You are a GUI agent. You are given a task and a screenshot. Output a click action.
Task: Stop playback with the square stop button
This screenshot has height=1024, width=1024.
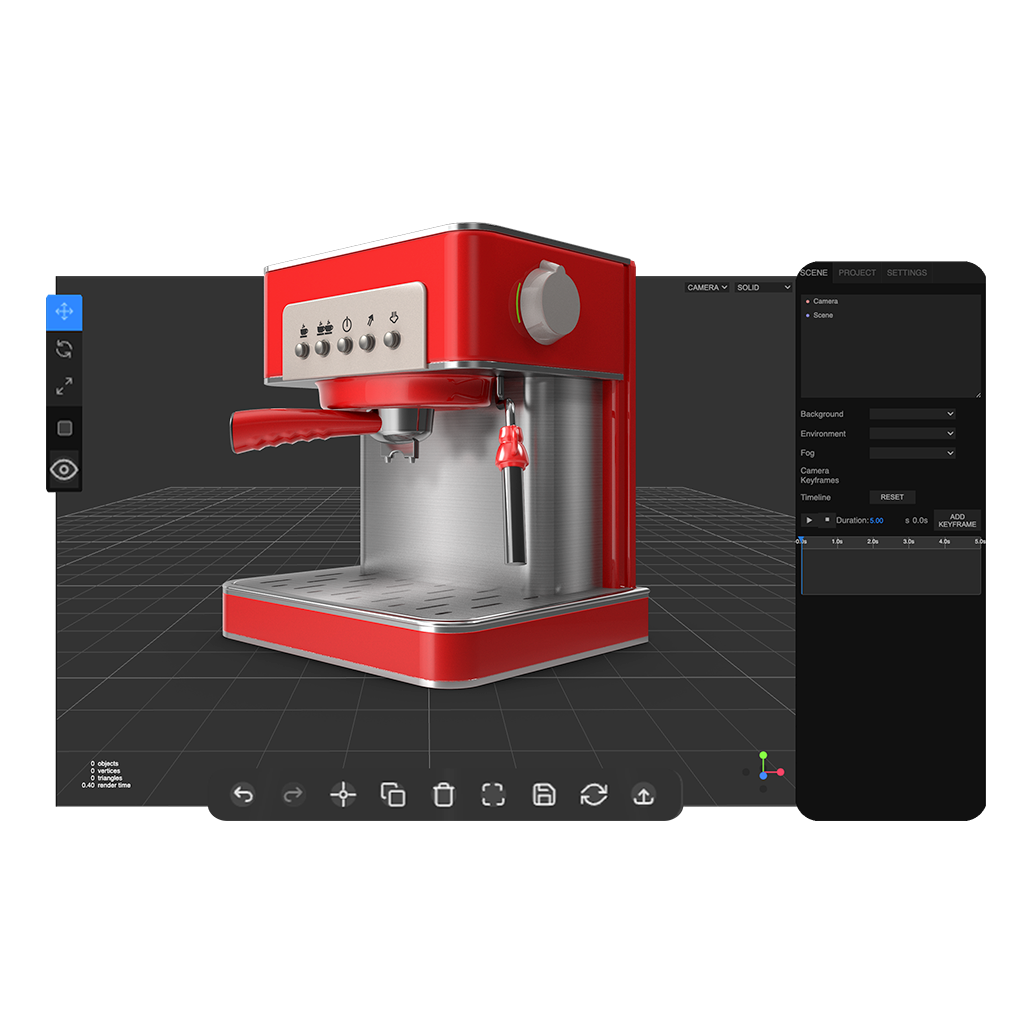click(828, 520)
